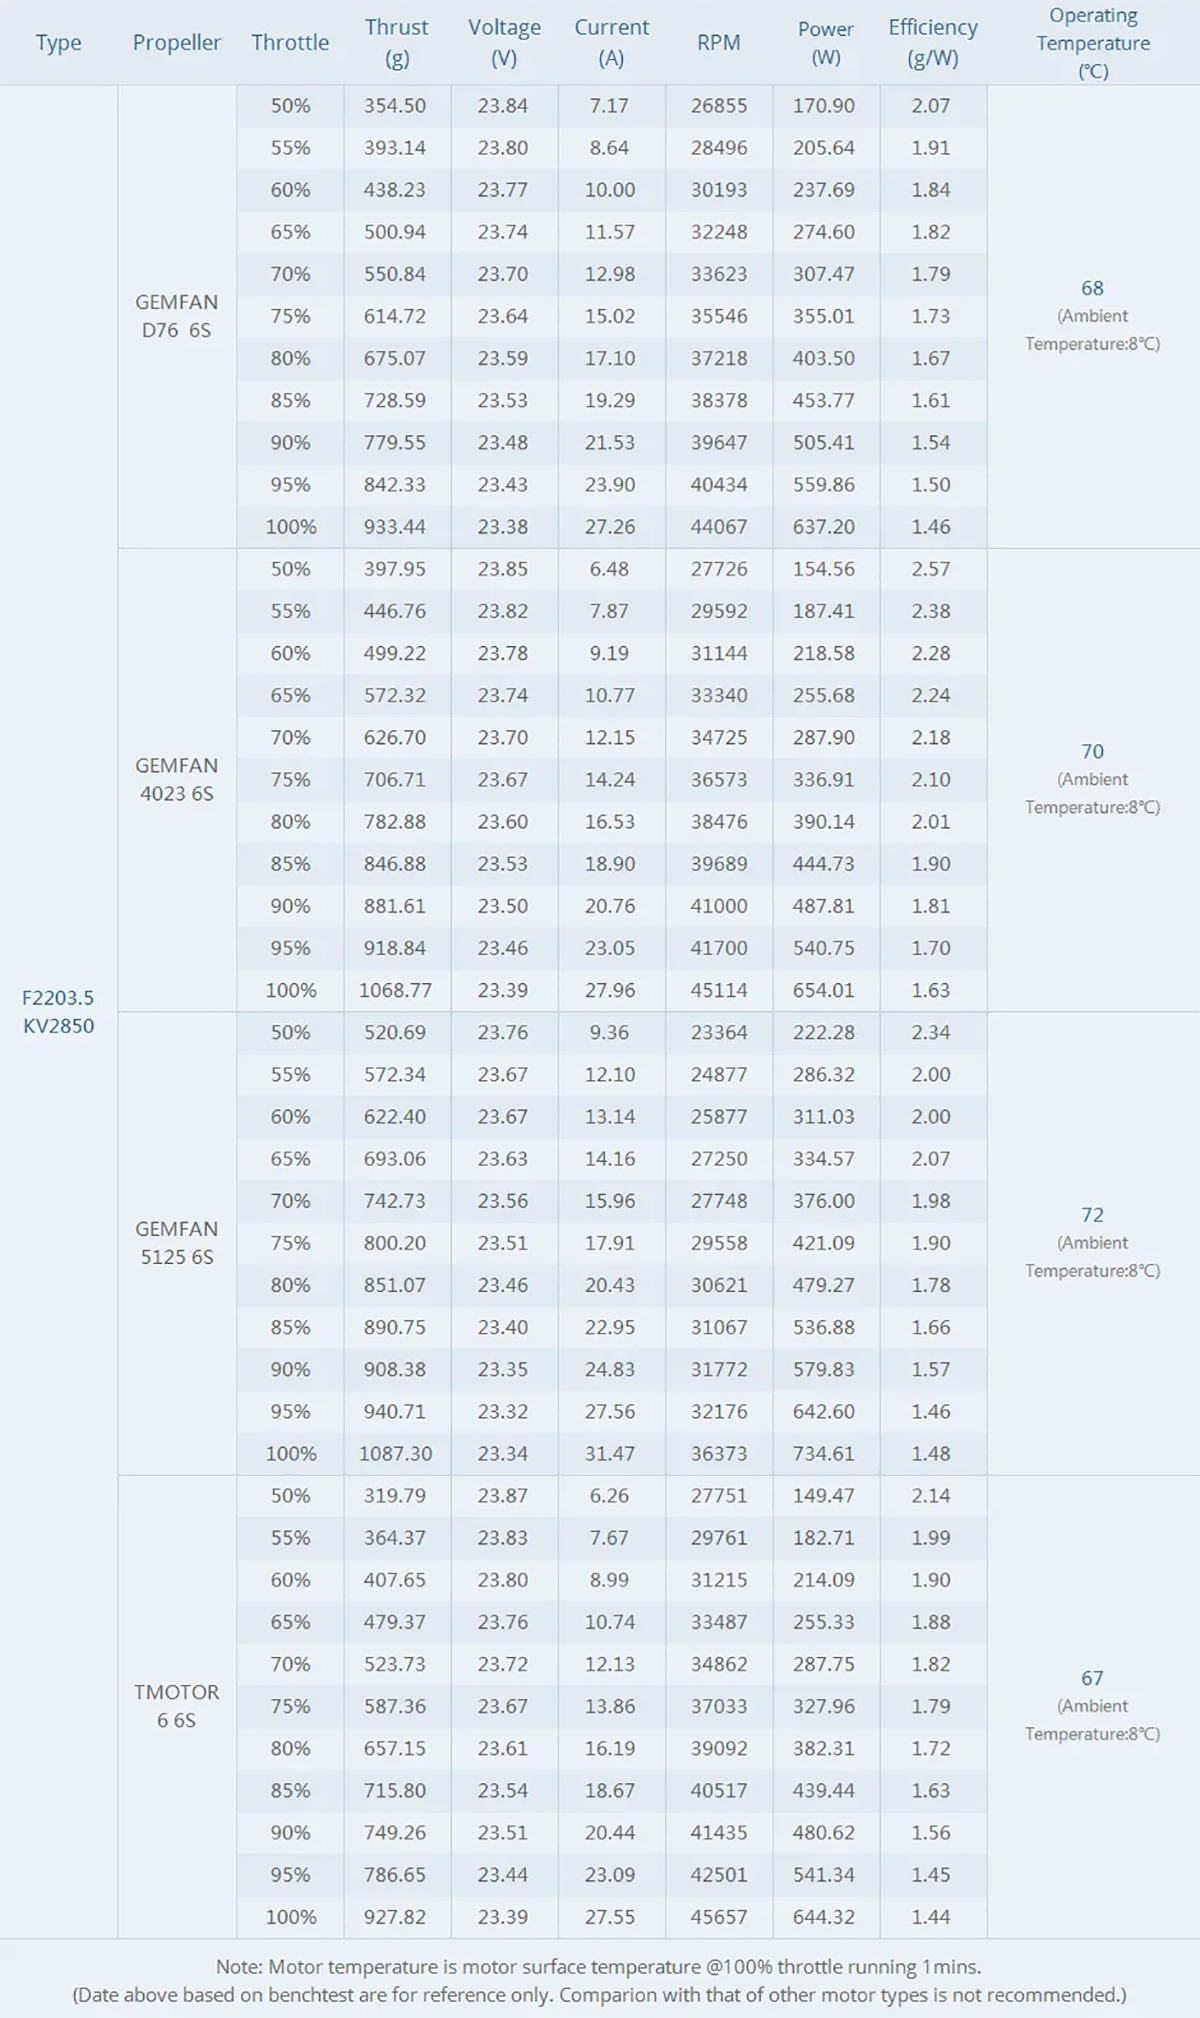Click the 72 operating temperature value
Screen dimensions: 1200x2018
coord(1092,1215)
